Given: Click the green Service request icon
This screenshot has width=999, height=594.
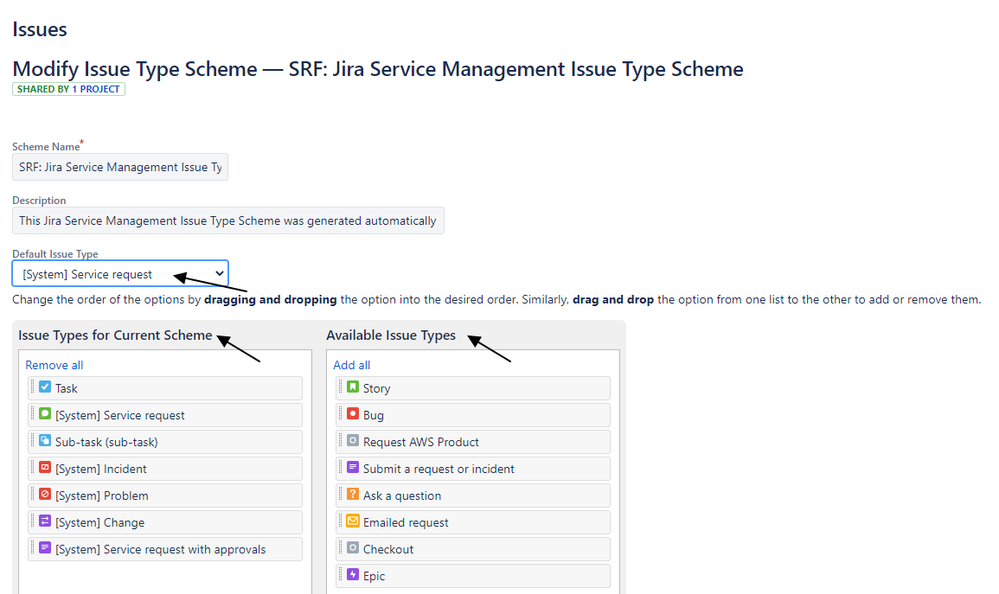Looking at the screenshot, I should 45,414.
